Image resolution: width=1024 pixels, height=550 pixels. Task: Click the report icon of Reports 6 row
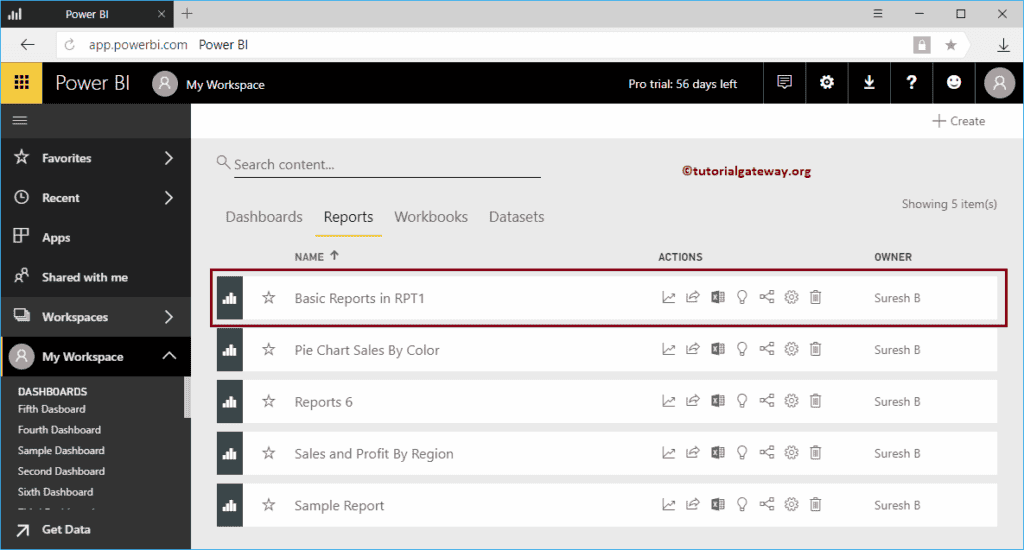230,402
